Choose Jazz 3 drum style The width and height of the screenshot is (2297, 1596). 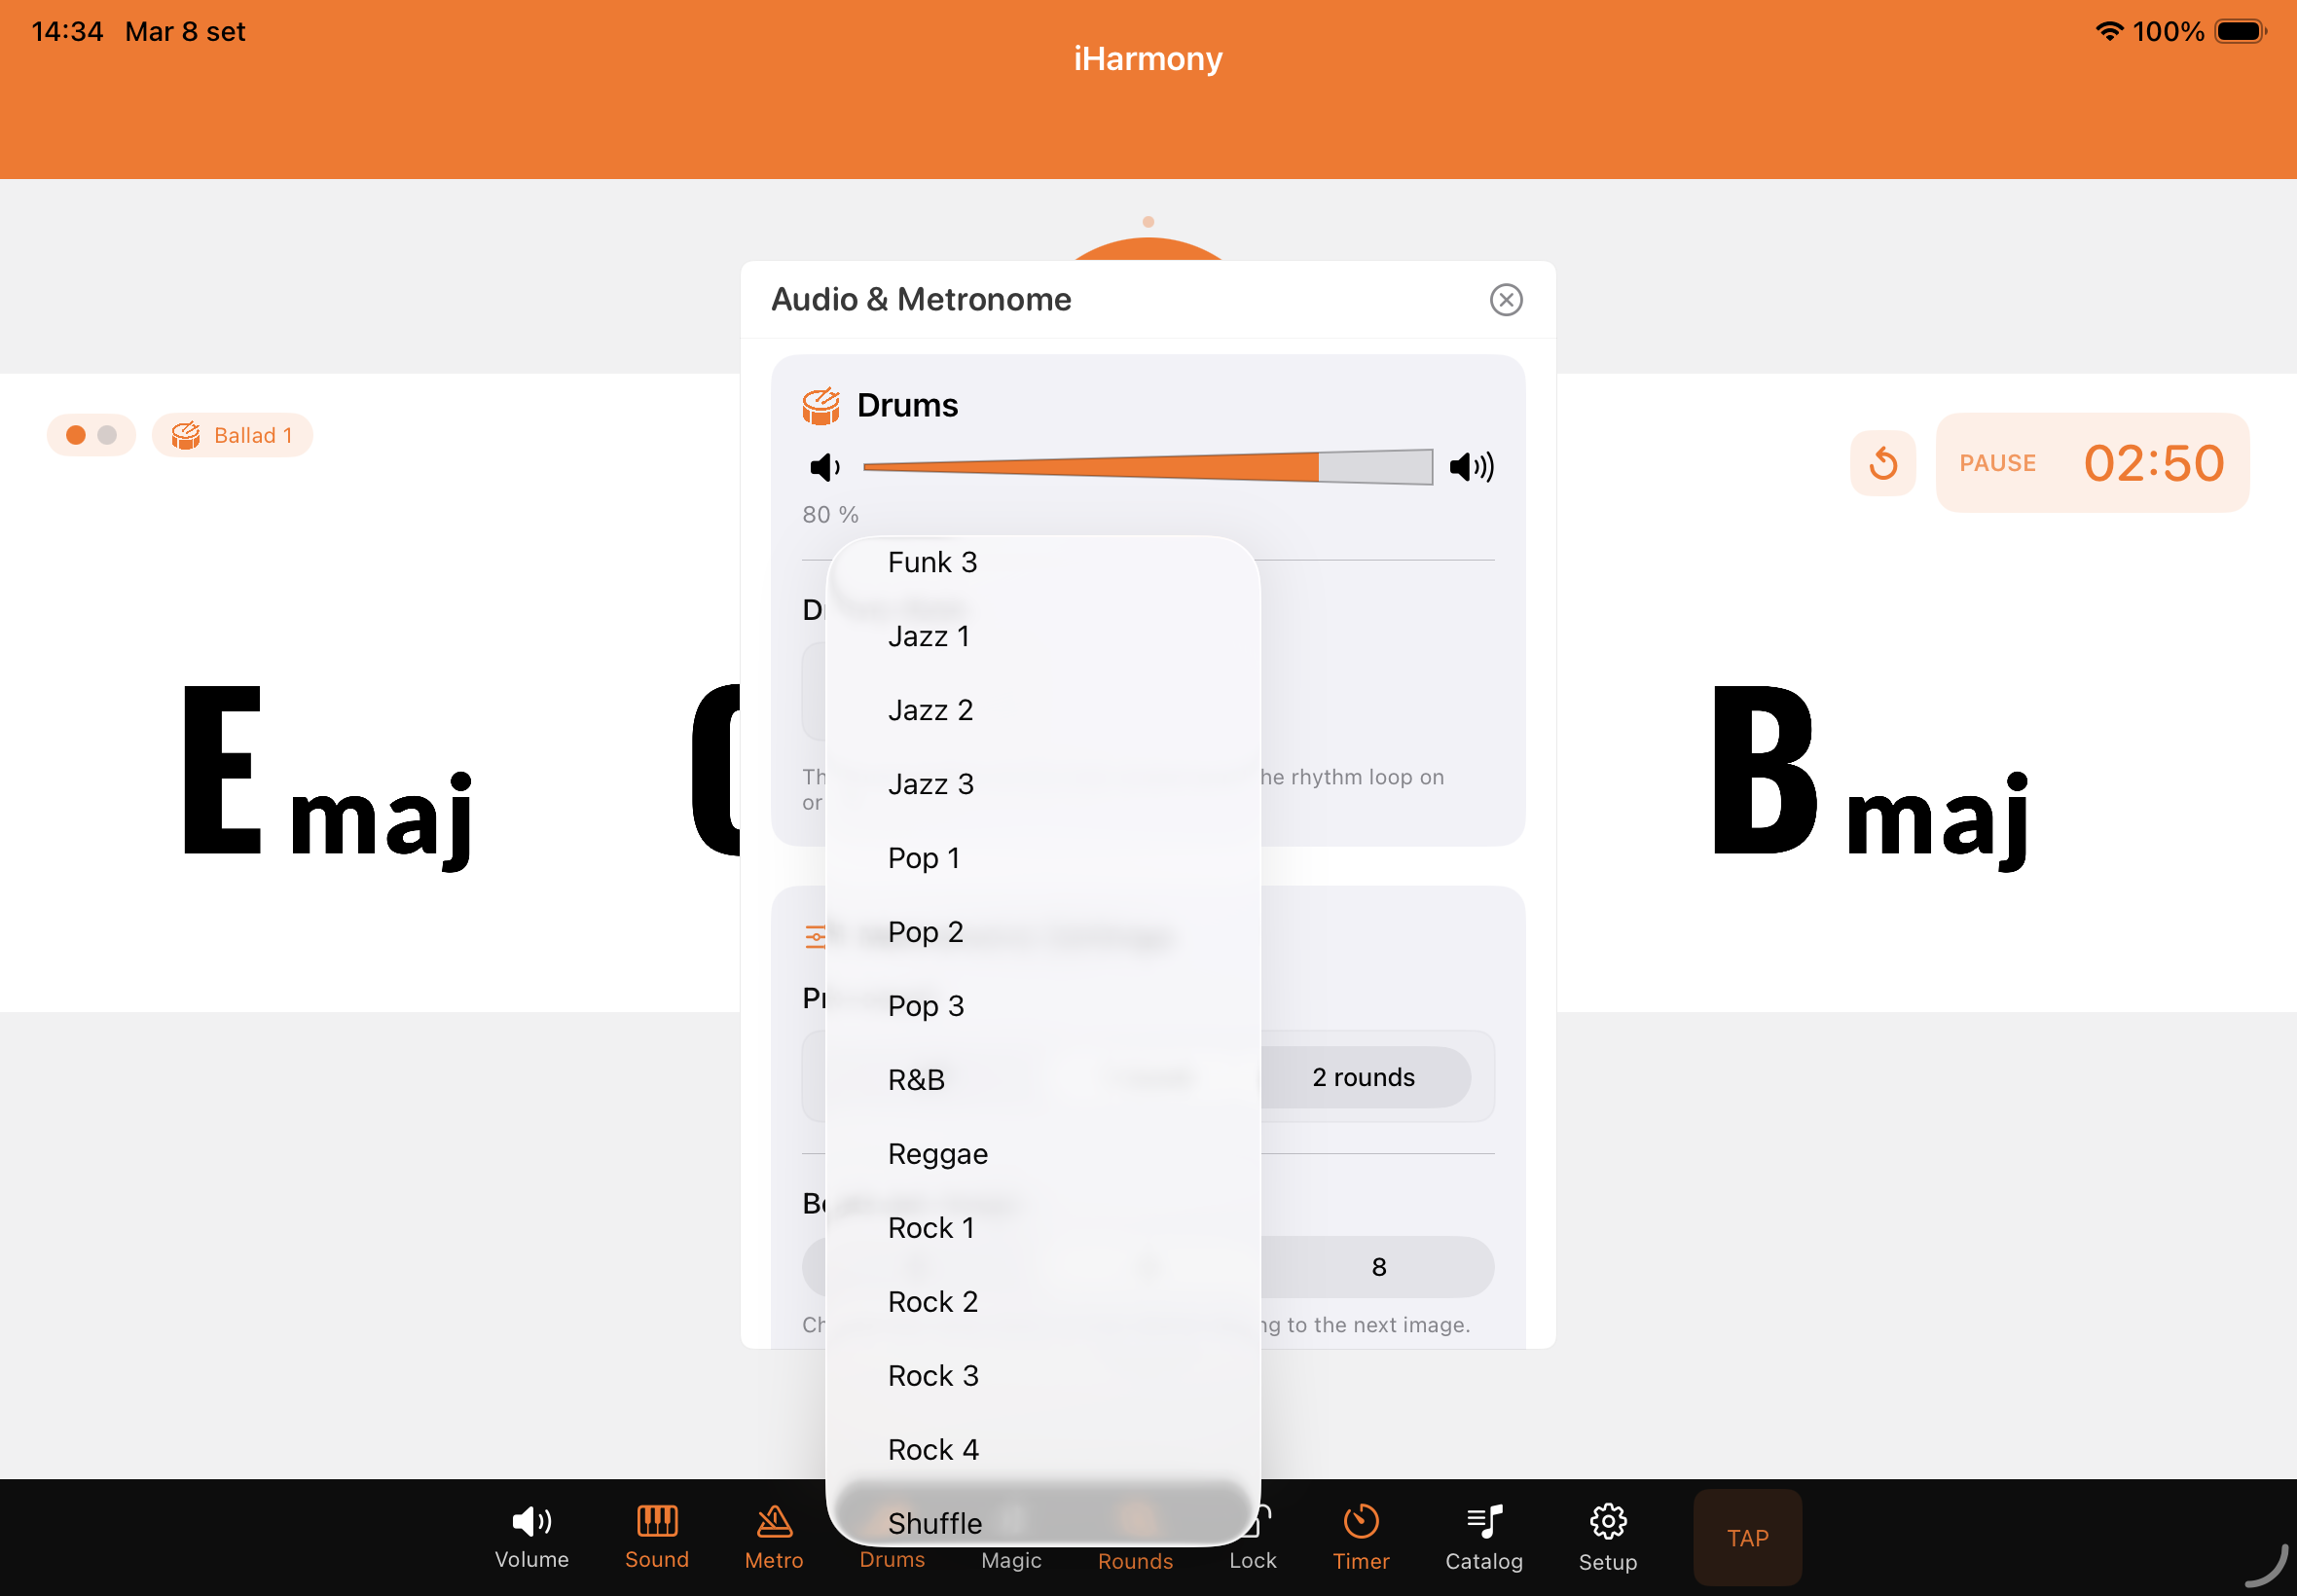1043,784
